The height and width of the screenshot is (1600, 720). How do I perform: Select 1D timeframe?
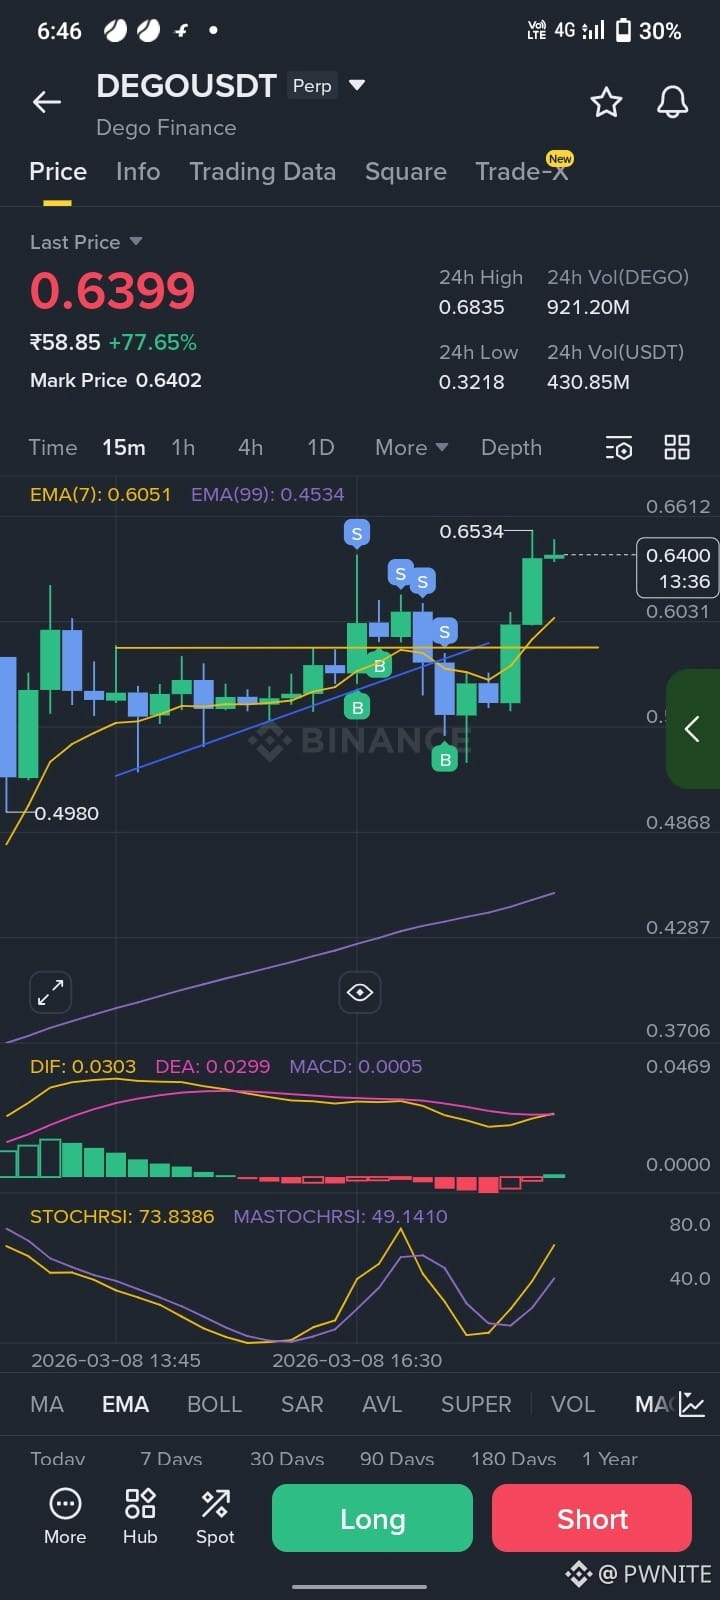[320, 447]
